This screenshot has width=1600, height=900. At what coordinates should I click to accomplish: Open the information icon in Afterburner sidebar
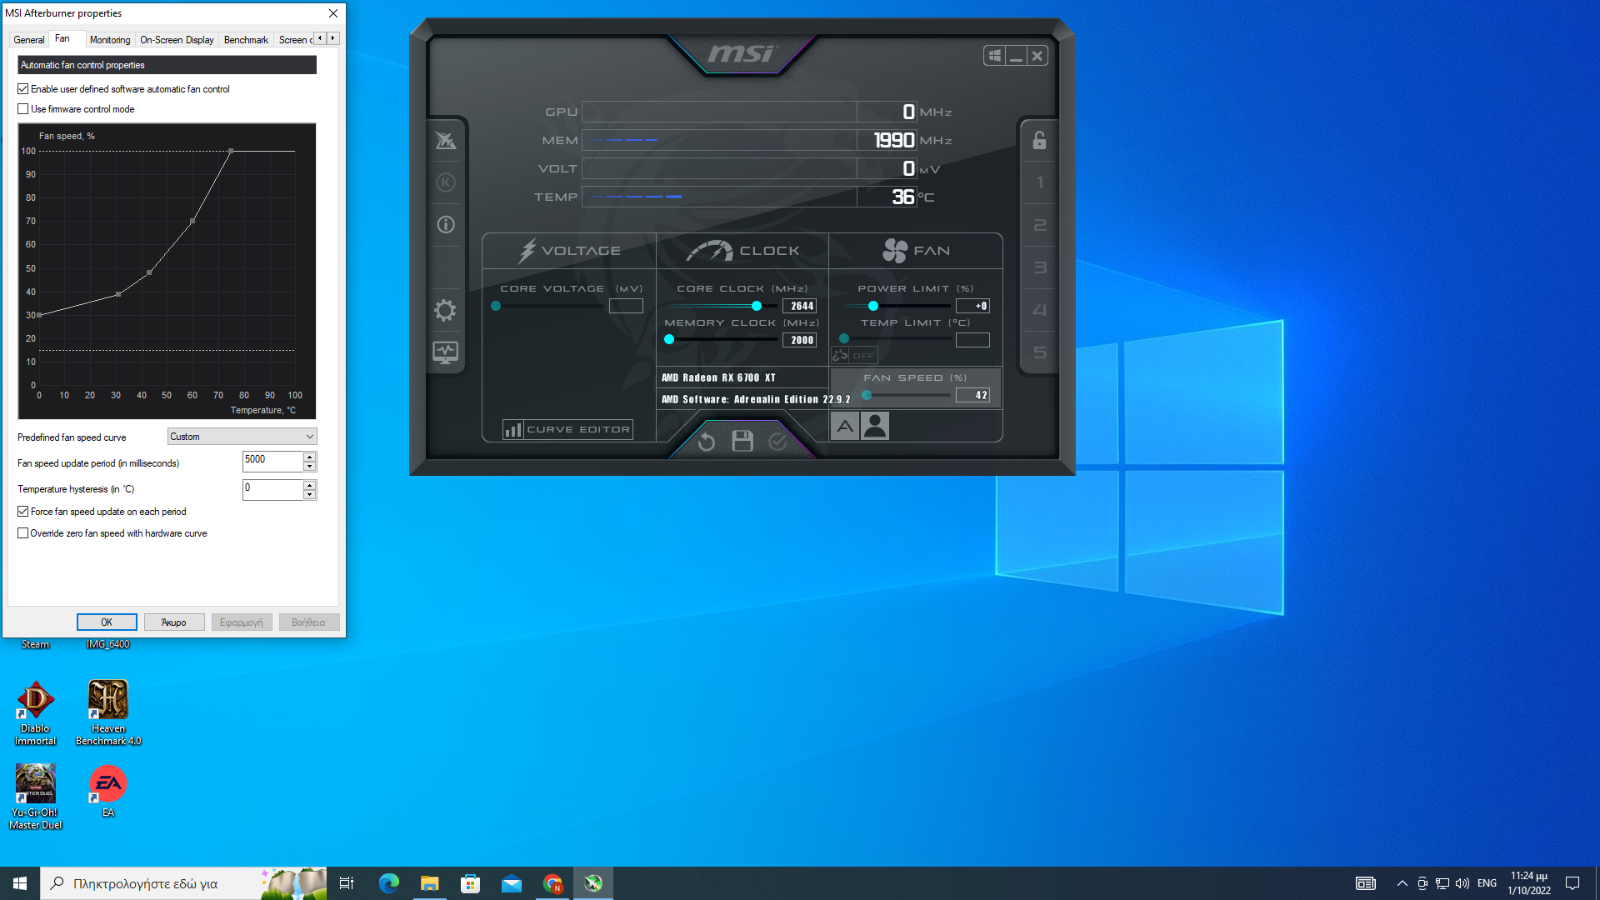(446, 225)
